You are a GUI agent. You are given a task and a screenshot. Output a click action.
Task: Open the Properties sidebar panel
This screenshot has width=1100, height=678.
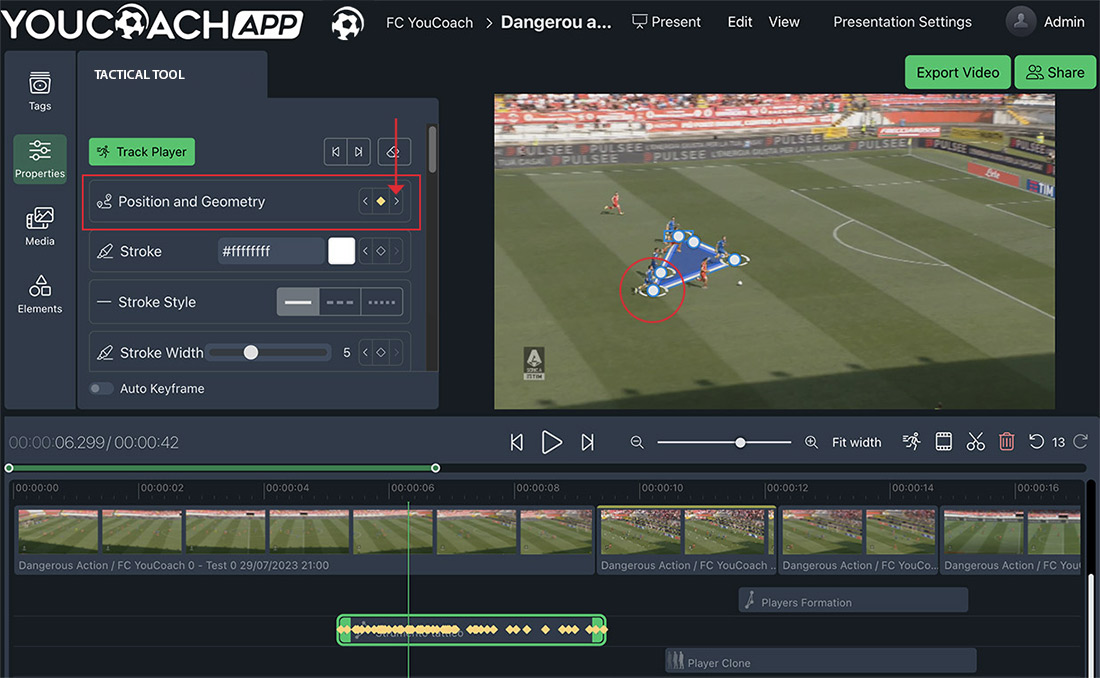click(40, 159)
